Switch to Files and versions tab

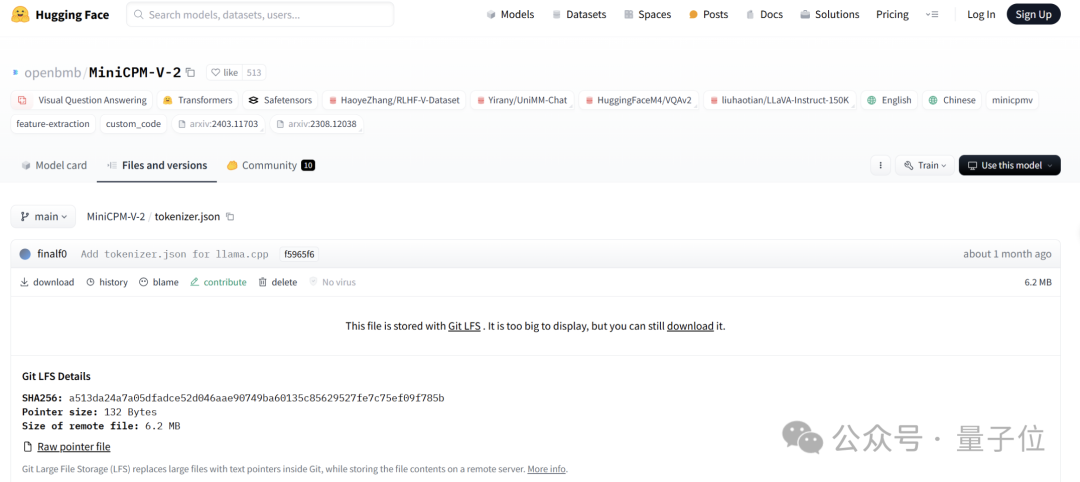(157, 165)
